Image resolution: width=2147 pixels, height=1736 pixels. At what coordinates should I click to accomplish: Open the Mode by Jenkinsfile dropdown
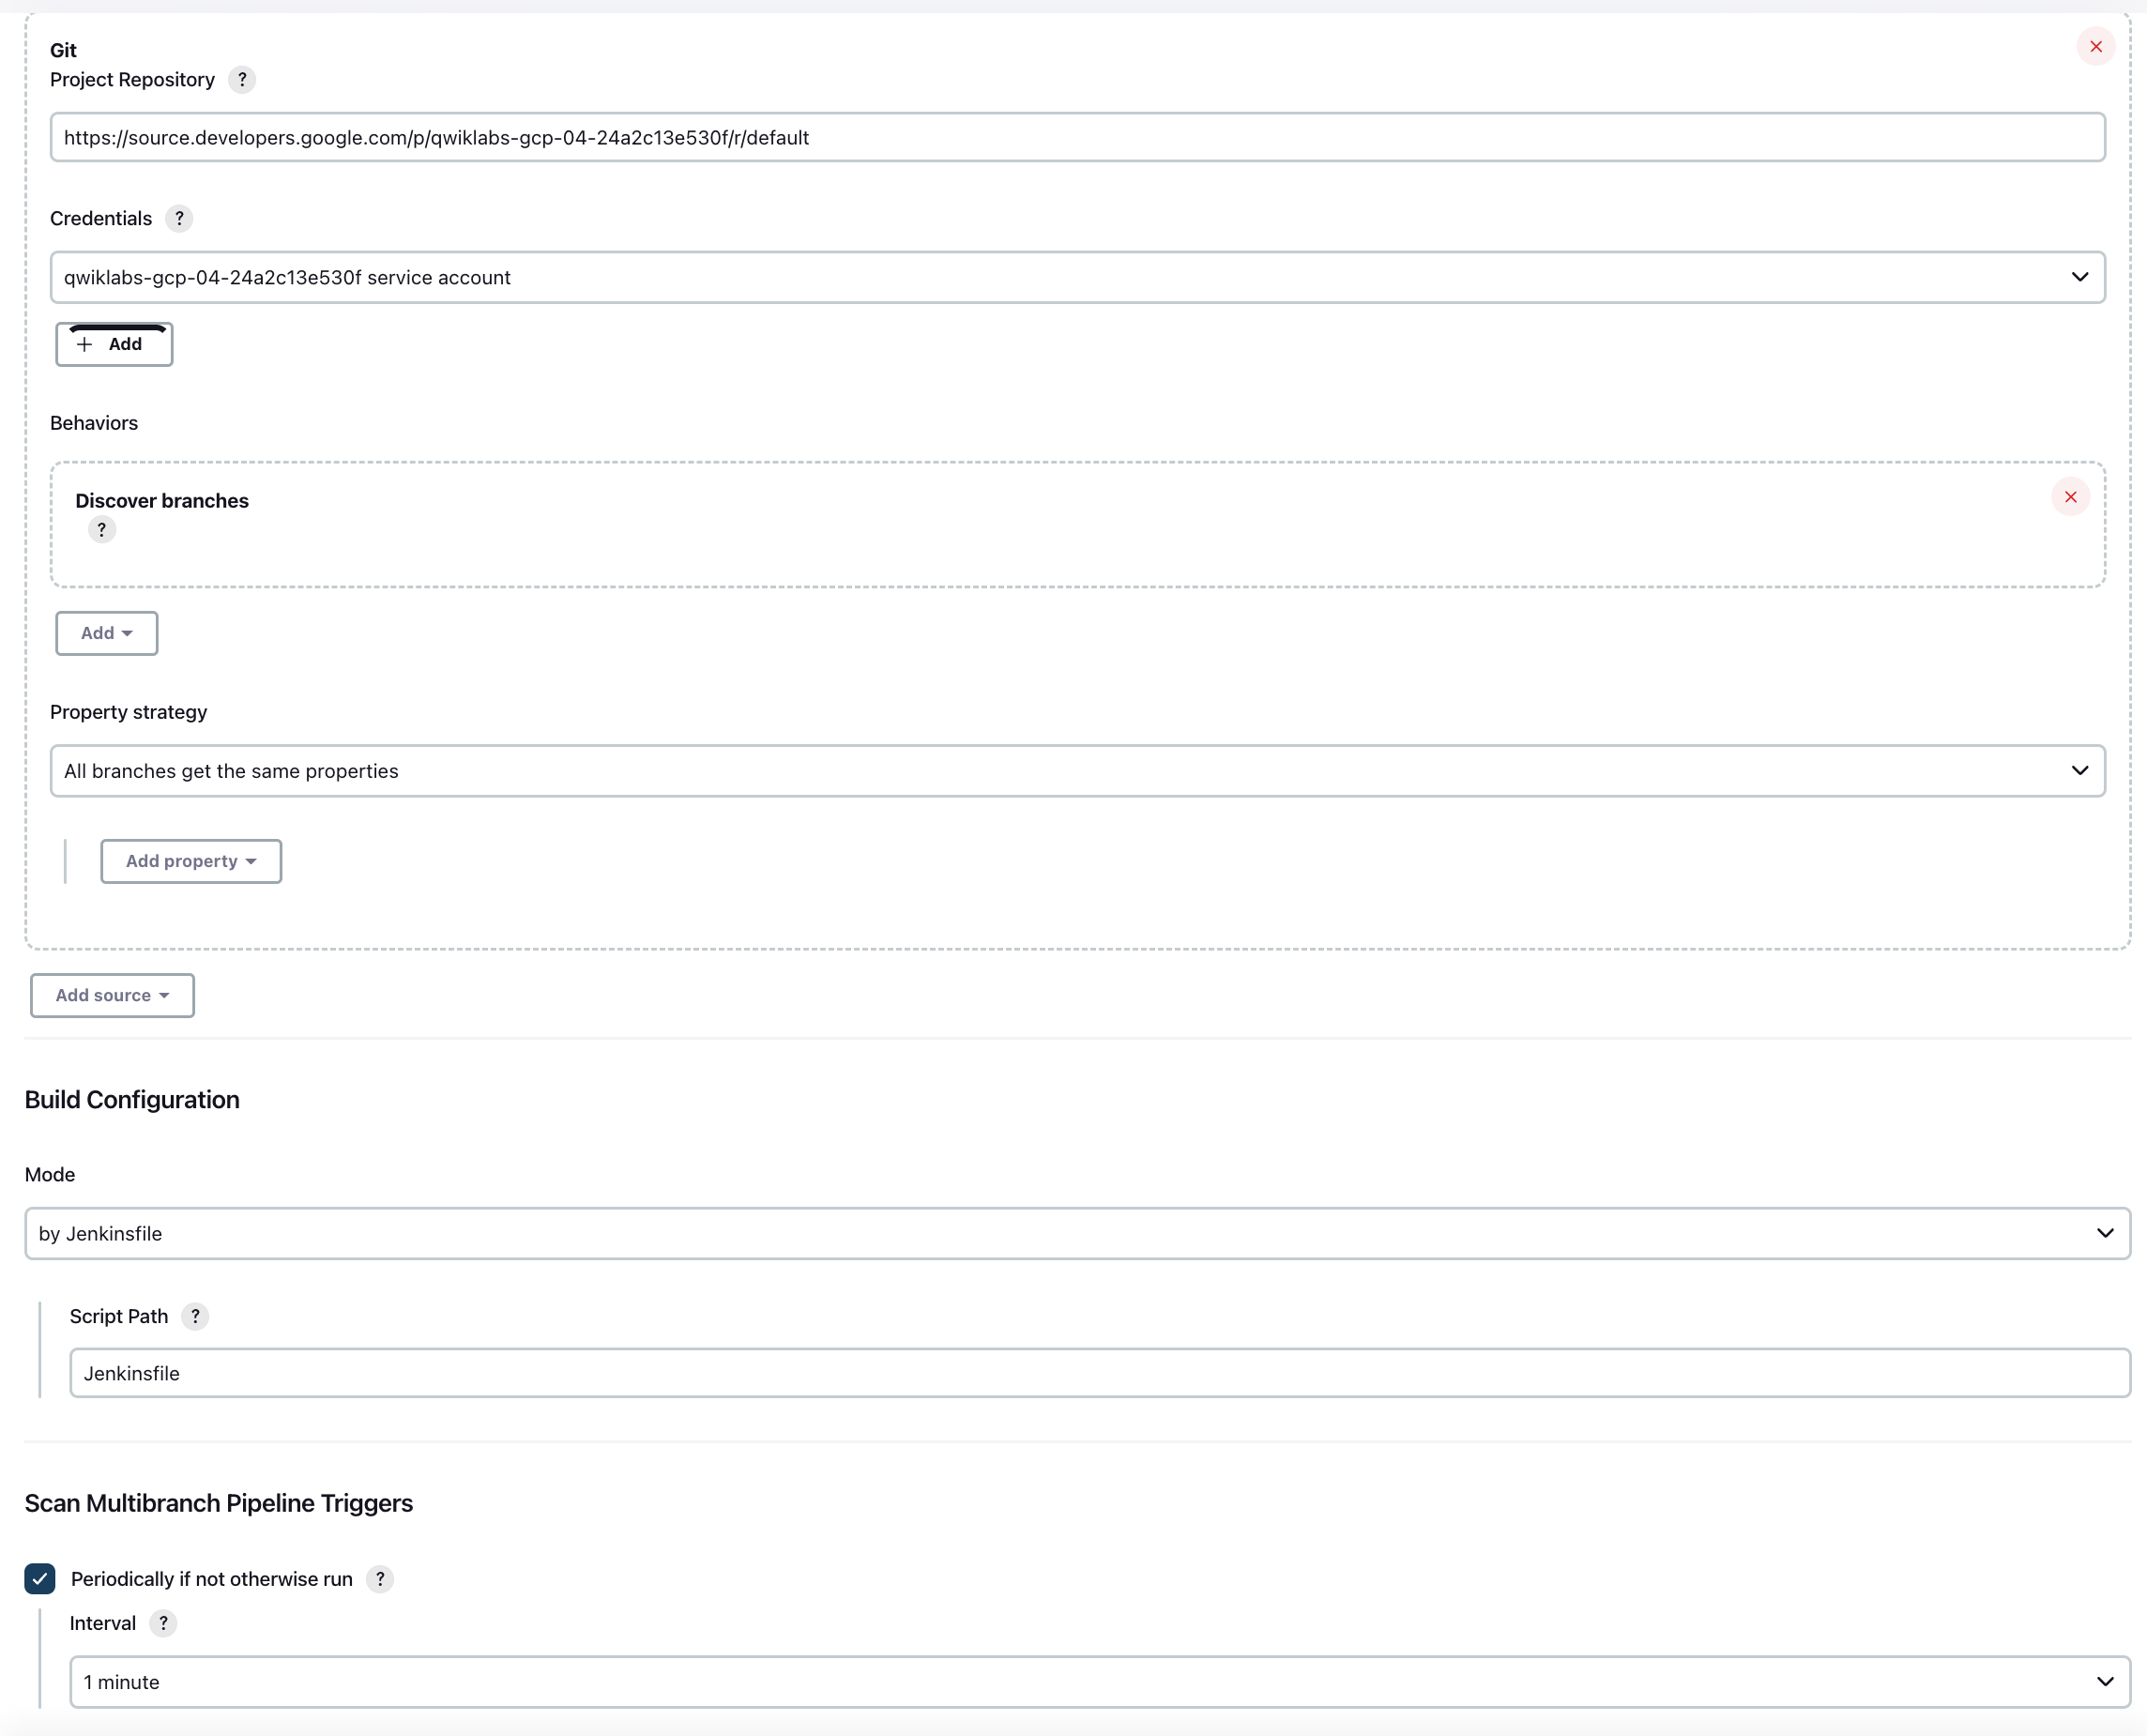coord(1077,1234)
